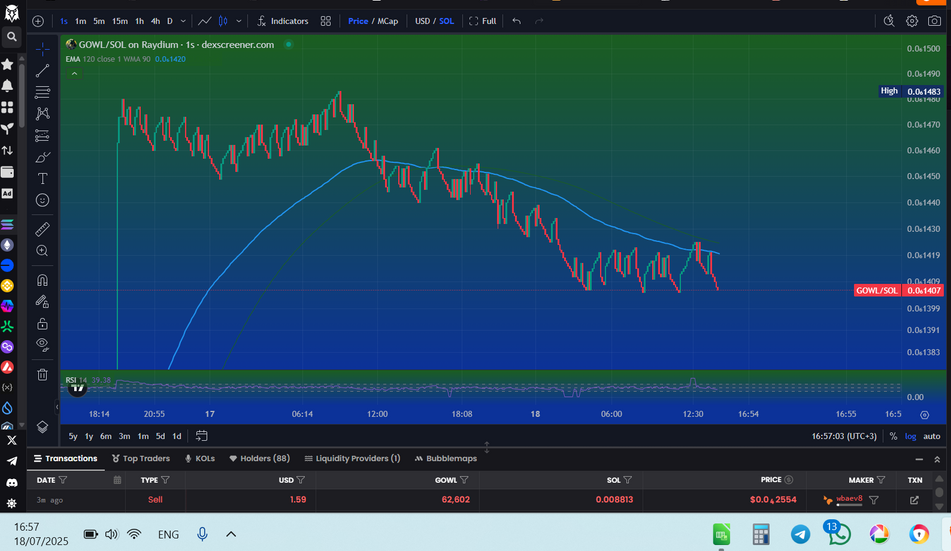Select the brush drawing tool
The image size is (951, 551).
tap(42, 157)
